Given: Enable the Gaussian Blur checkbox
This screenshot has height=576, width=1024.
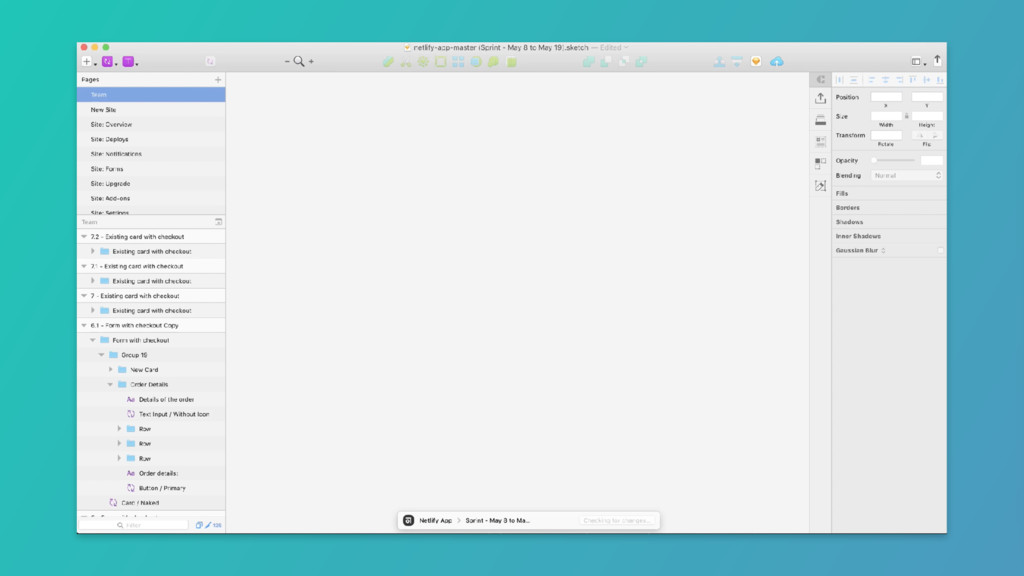Looking at the screenshot, I should click(x=940, y=250).
